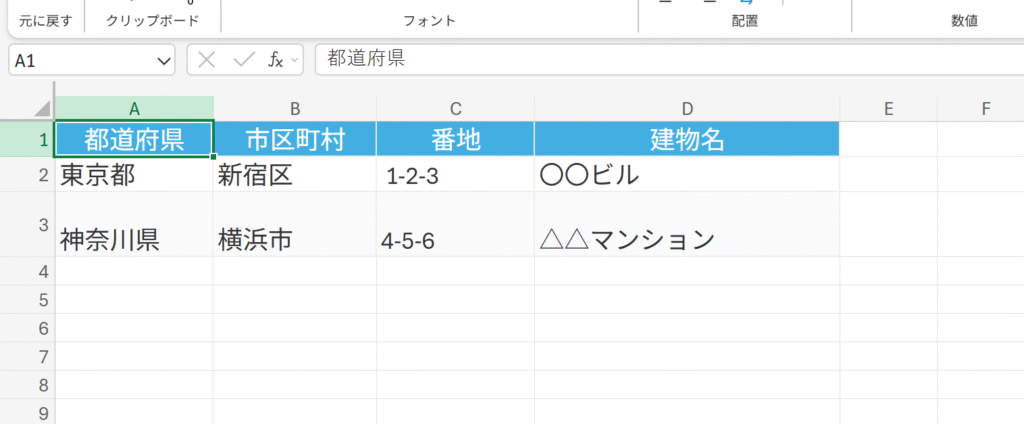Click the 番地 header cell

(x=455, y=139)
